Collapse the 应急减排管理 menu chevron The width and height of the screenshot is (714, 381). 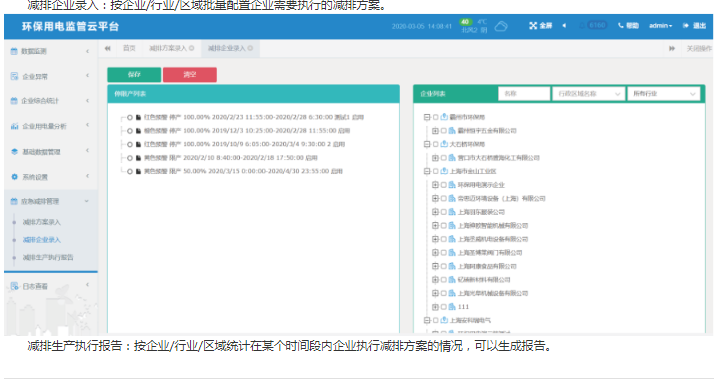(x=87, y=201)
